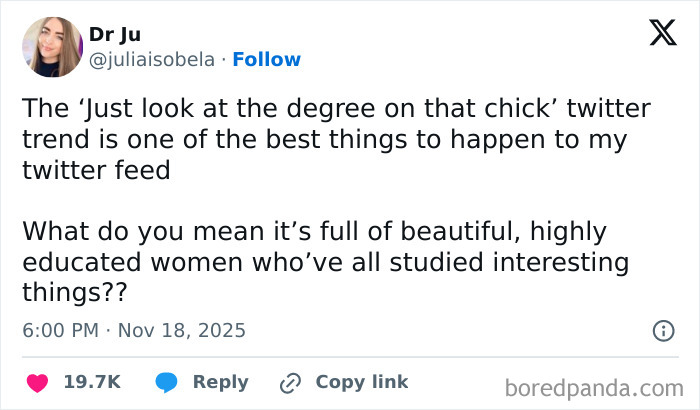
Task: Open Dr Ju's profile avatar
Action: pos(51,47)
